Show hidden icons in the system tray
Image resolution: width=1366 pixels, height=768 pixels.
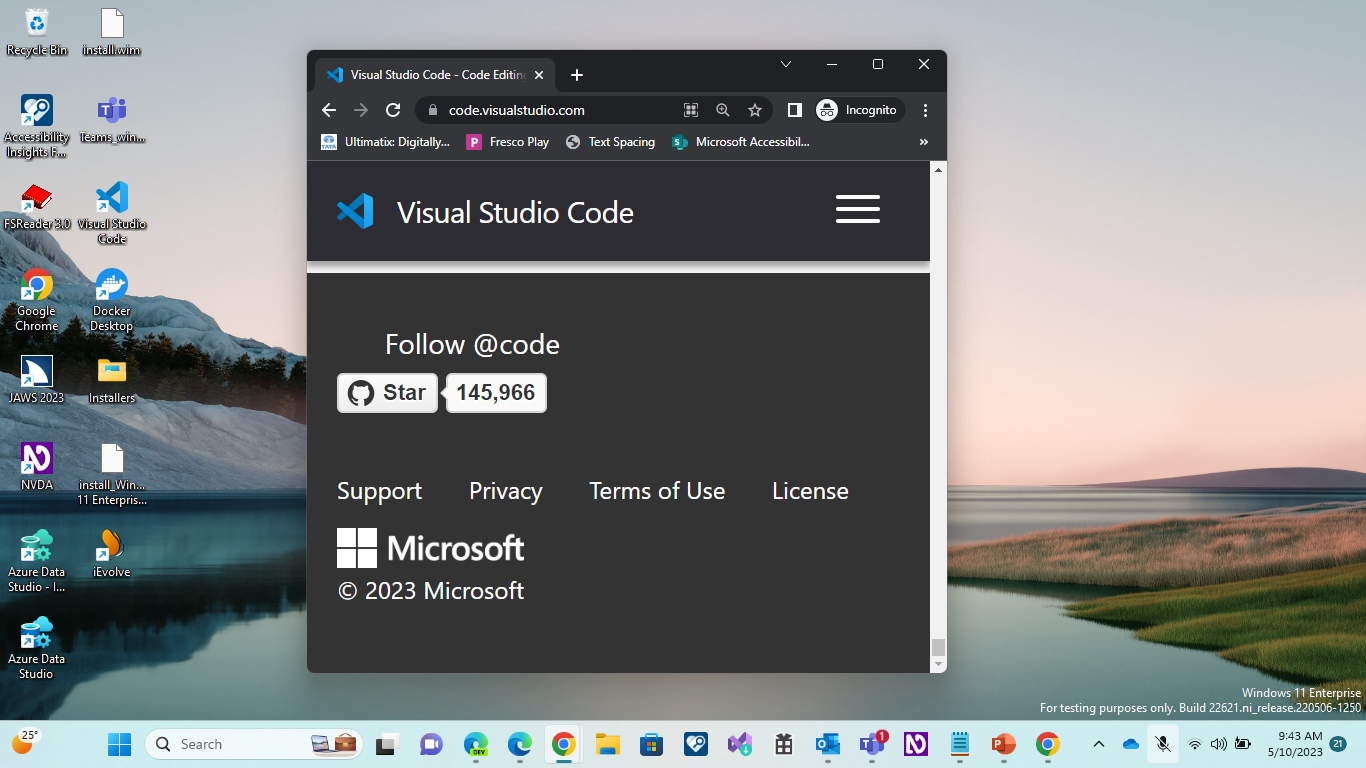(1098, 744)
